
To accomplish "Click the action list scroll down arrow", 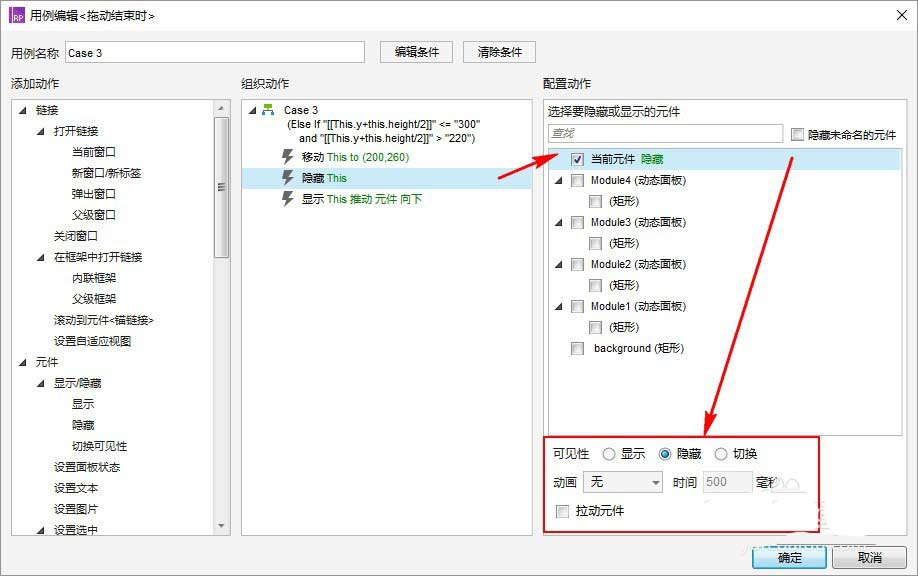I will tap(221, 526).
